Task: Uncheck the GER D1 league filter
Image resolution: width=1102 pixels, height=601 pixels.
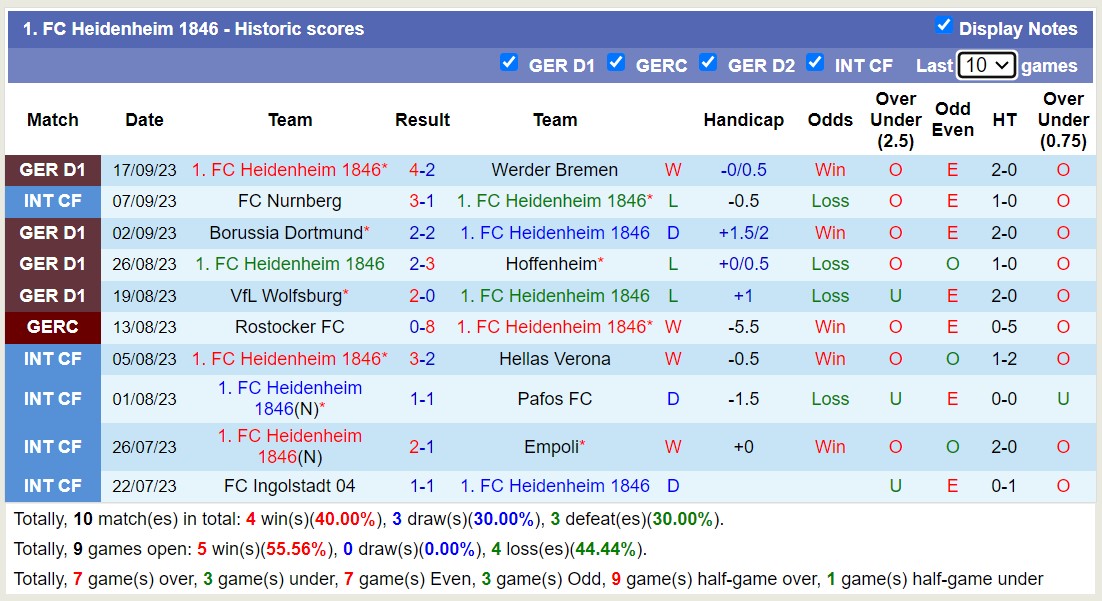Action: tap(510, 63)
